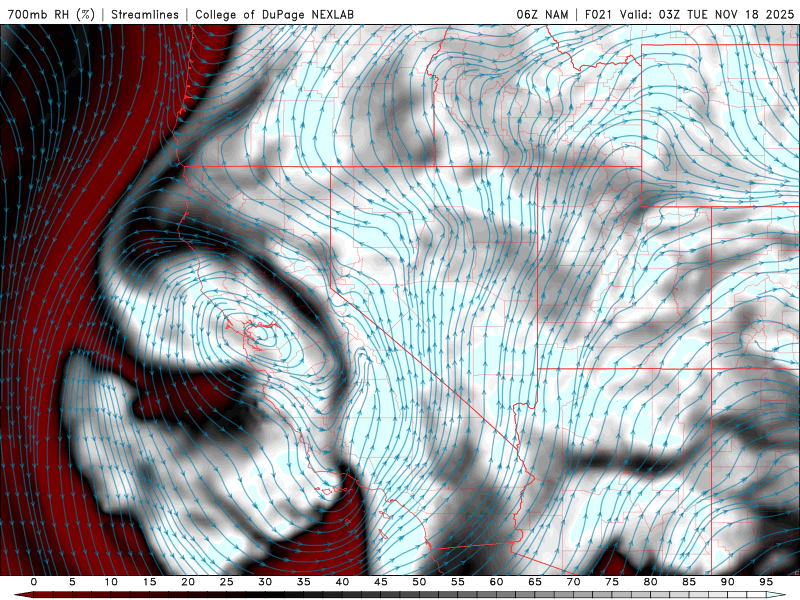This screenshot has height=600, width=800.
Task: Click the 55 label on the RH legend
Action: pyautogui.click(x=458, y=582)
